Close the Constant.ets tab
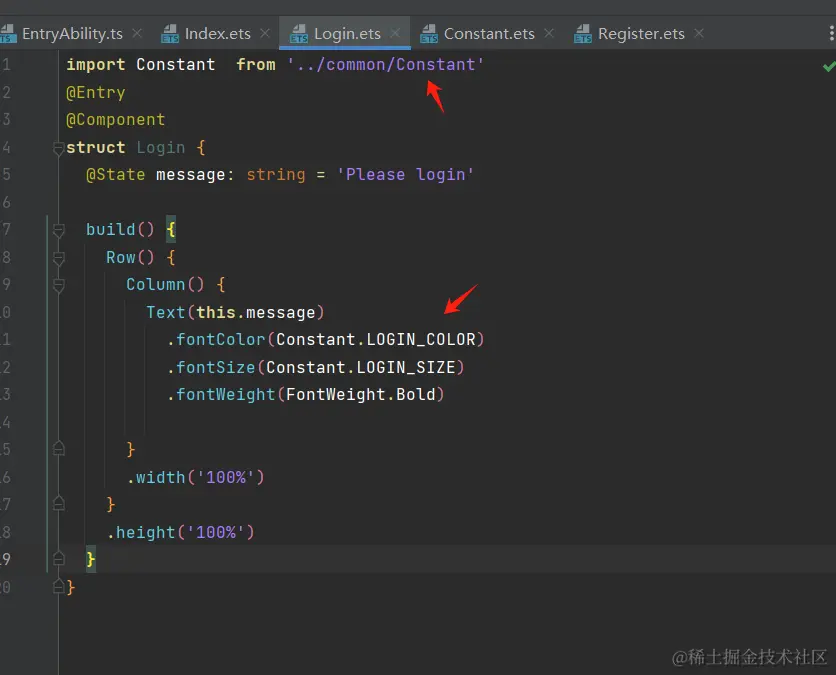836x675 pixels. (x=549, y=34)
